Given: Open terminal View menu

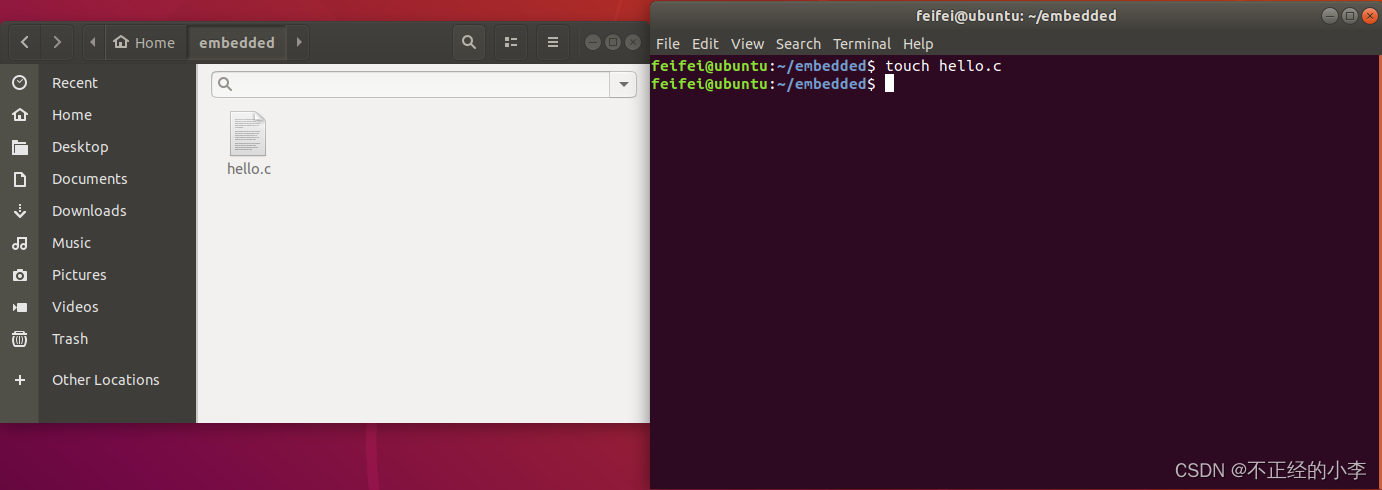Looking at the screenshot, I should coord(747,44).
